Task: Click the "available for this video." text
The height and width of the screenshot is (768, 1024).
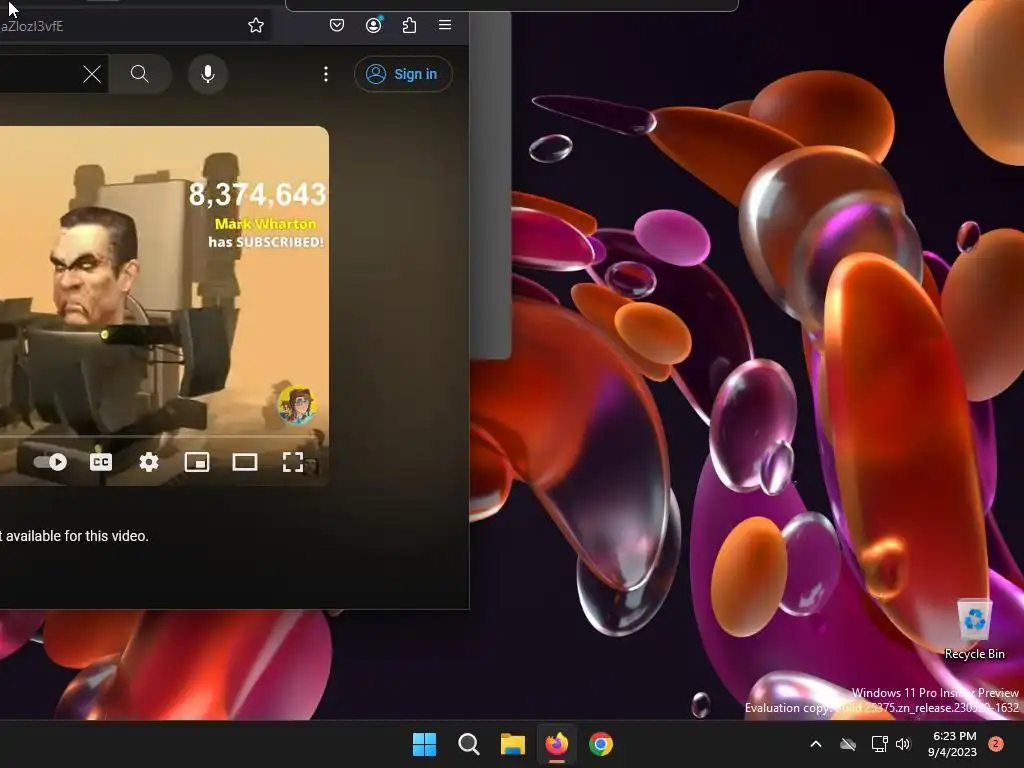Action: 77,536
